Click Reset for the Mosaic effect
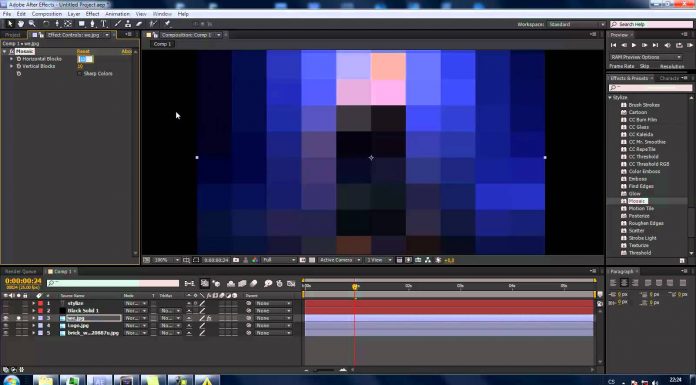The height and width of the screenshot is (385, 696). click(x=83, y=52)
